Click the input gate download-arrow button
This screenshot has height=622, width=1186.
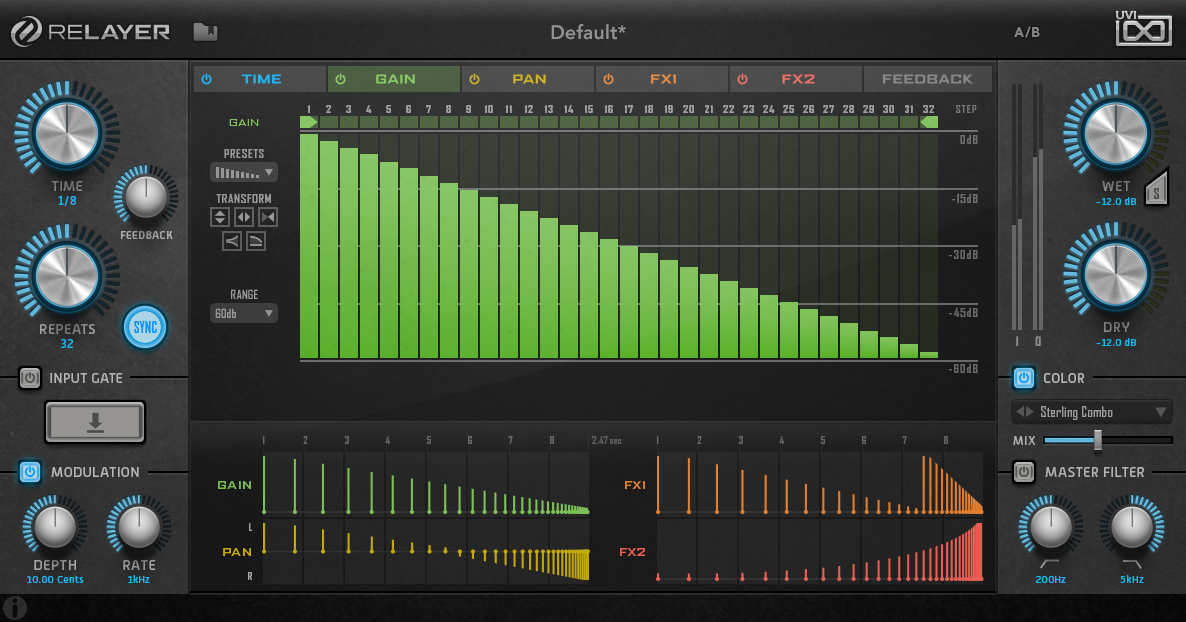point(95,421)
